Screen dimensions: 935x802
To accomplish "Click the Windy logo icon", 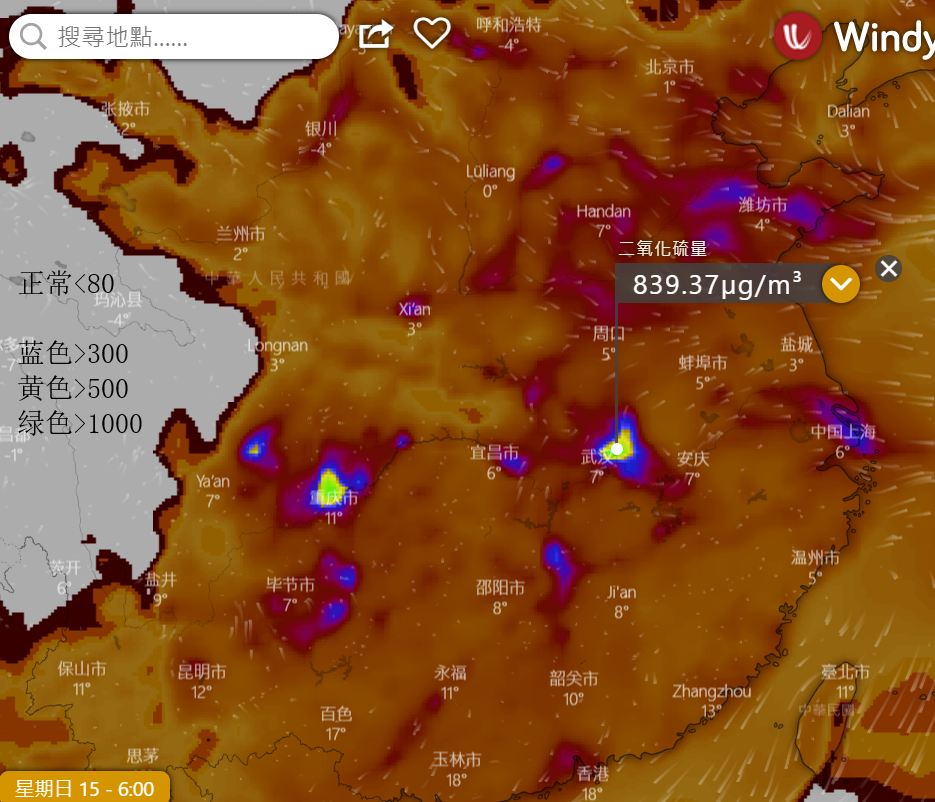I will click(797, 37).
